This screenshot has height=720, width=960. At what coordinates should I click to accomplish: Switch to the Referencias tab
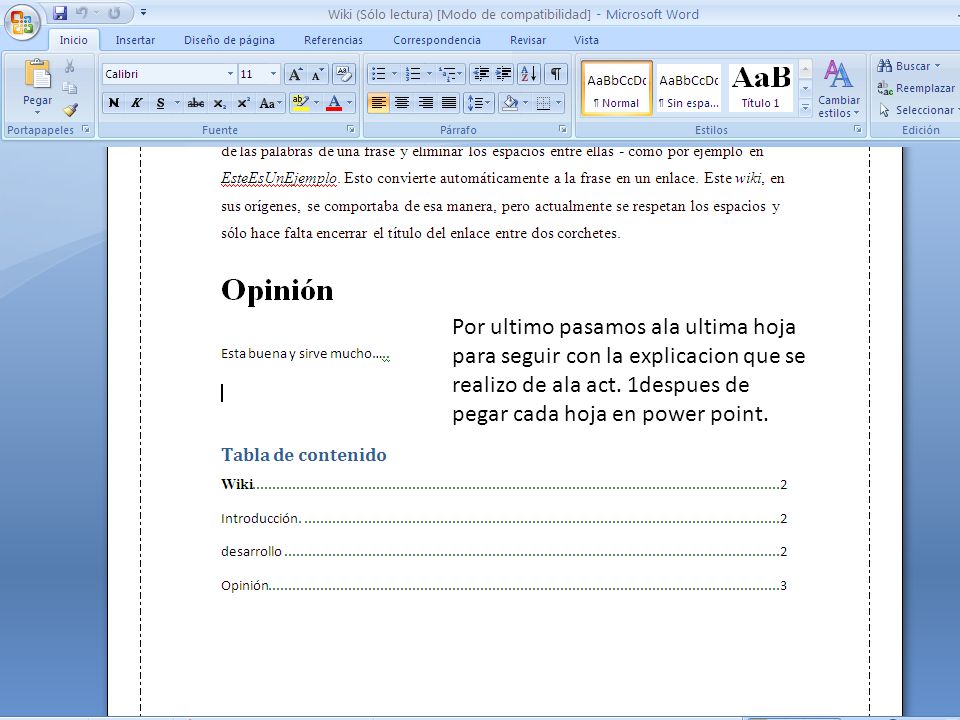334,40
